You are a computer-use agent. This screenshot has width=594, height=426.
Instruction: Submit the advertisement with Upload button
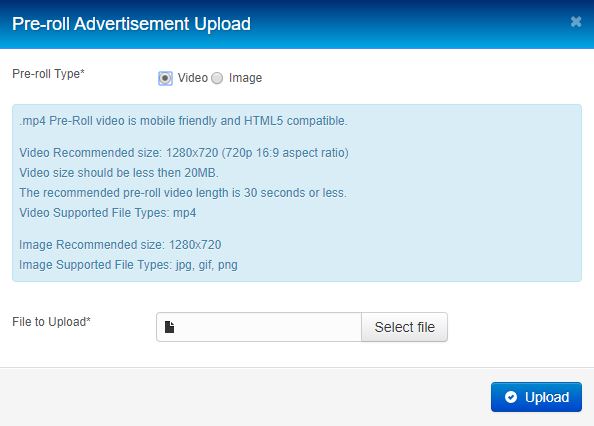(x=536, y=397)
